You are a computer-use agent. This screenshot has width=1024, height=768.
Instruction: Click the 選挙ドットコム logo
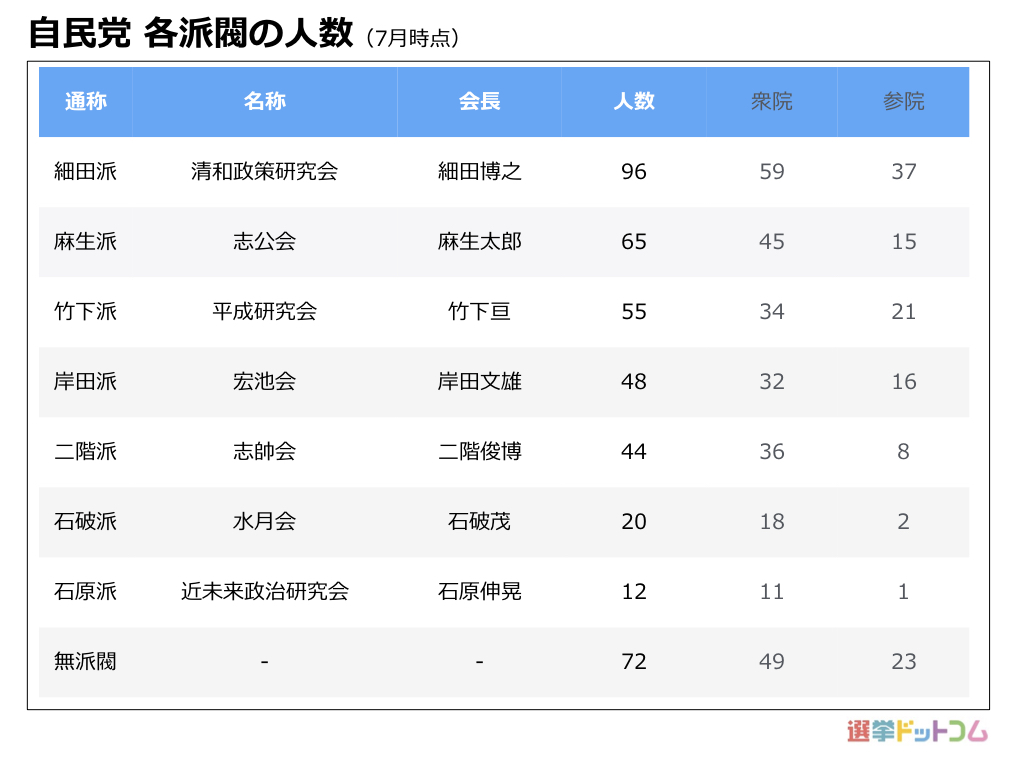coord(916,732)
